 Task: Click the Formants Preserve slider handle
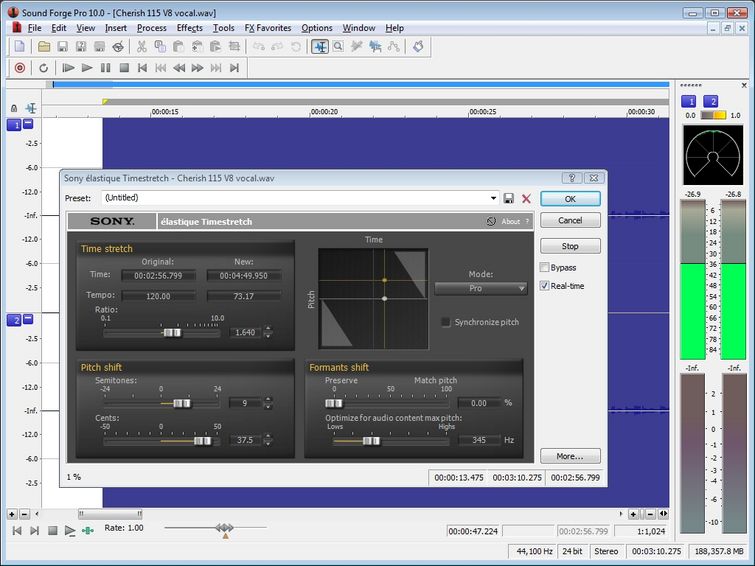(334, 403)
